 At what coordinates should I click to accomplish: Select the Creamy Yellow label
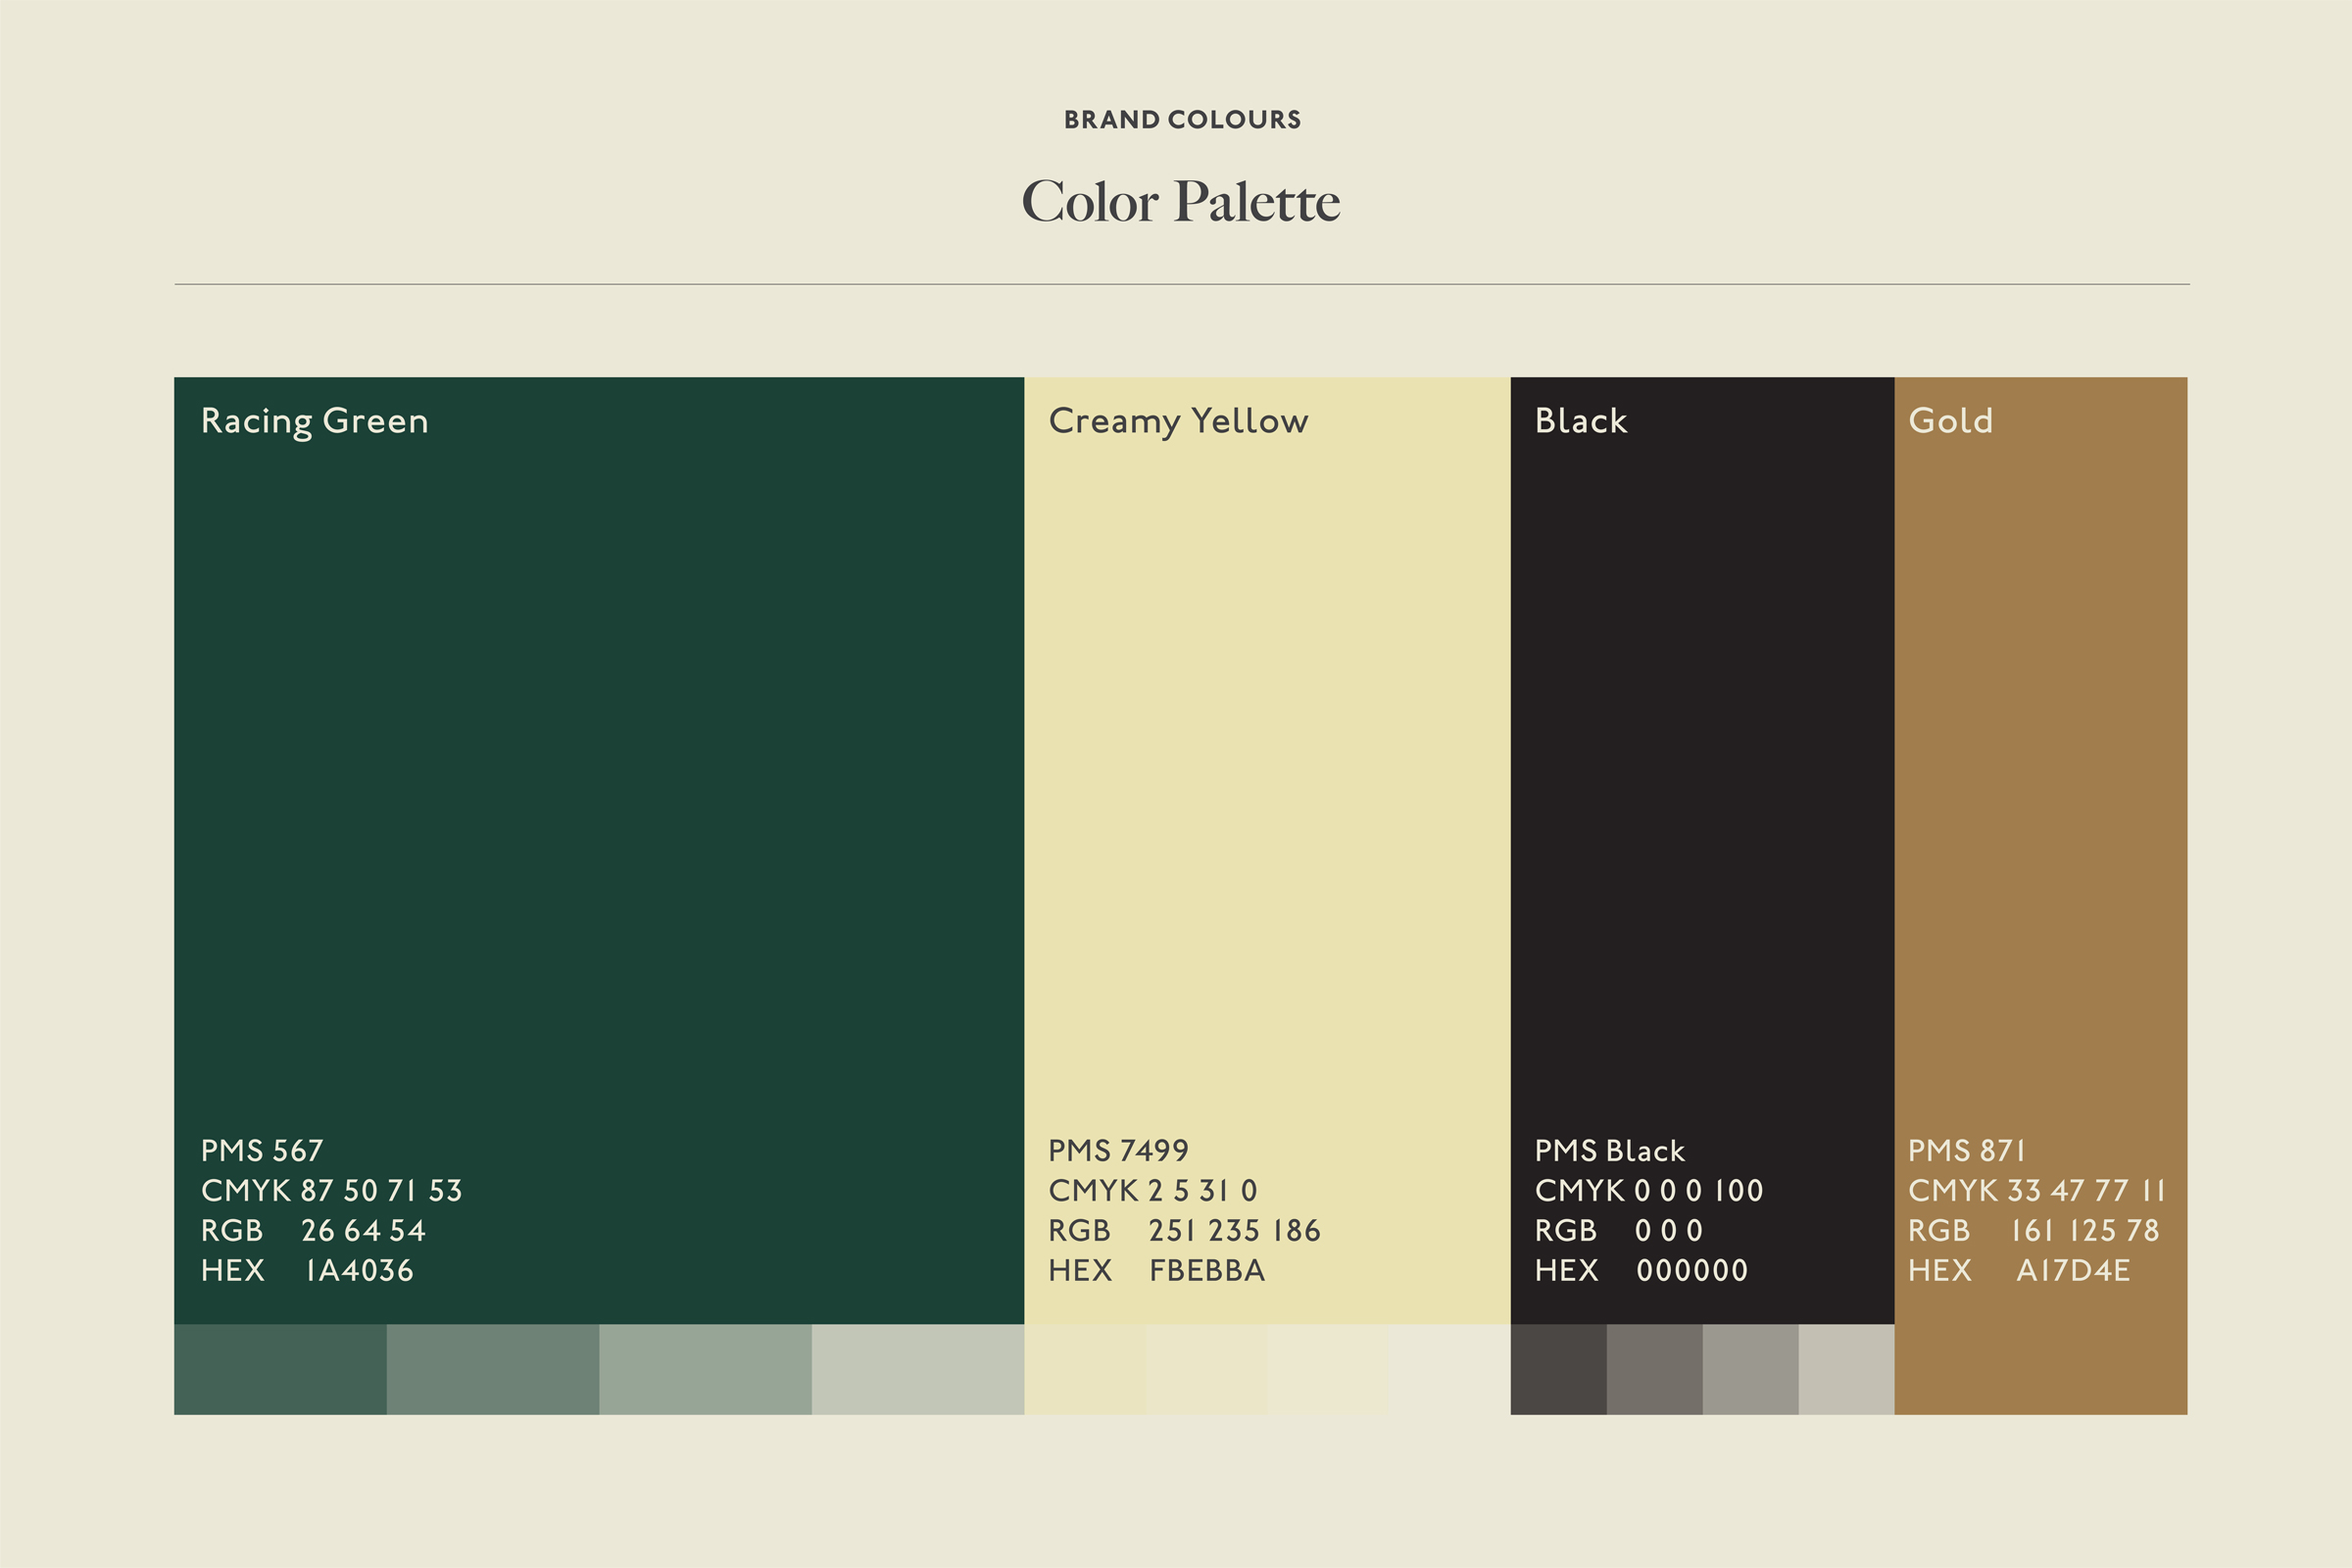click(1178, 421)
